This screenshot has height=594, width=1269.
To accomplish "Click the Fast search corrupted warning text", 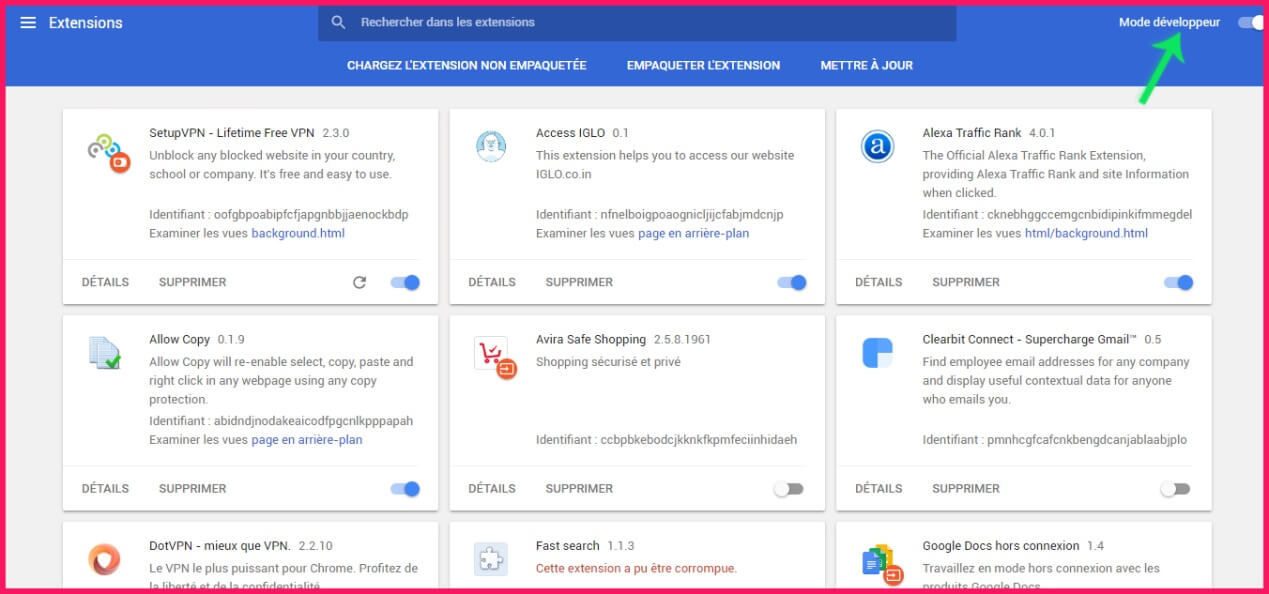I will (636, 569).
